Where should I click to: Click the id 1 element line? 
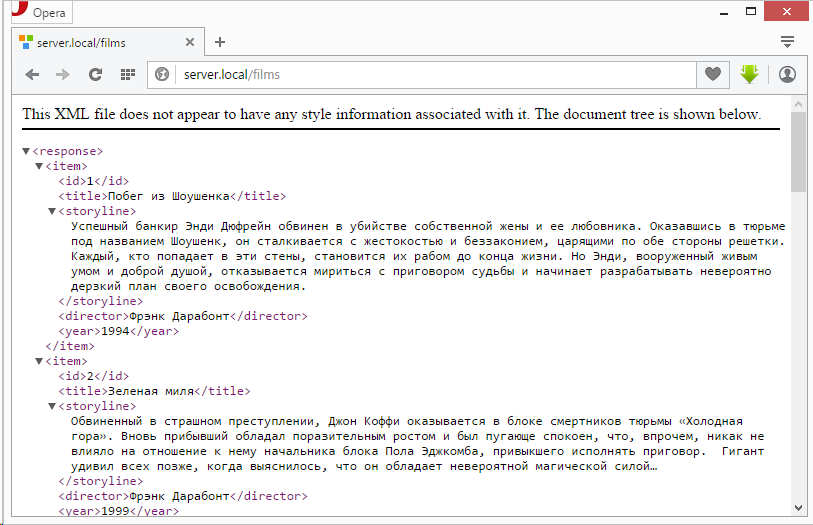pyautogui.click(x=93, y=181)
